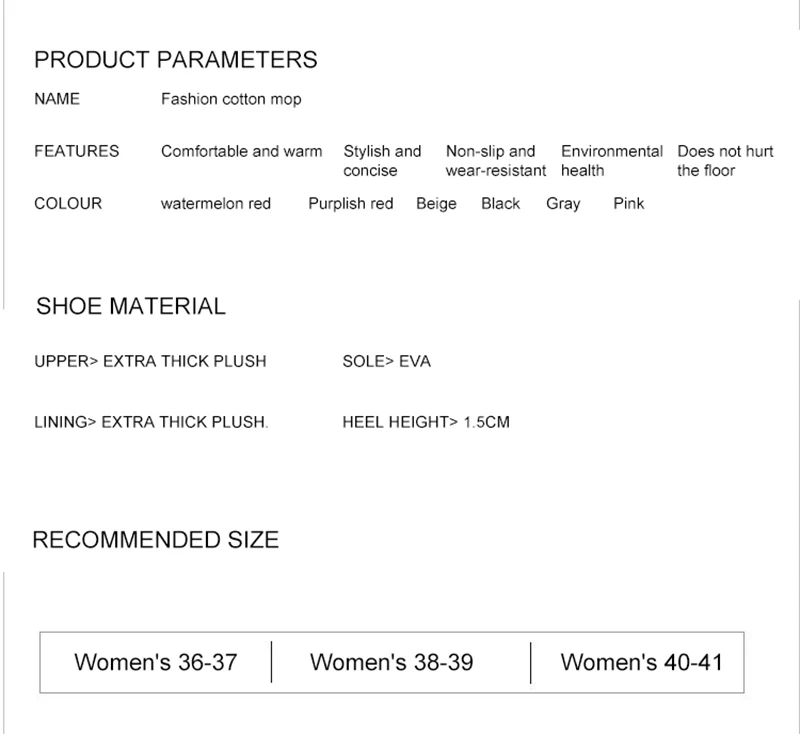Viewport: 800px width, 734px height.
Task: Click the Women's 36-37 size cell
Action: pos(156,662)
